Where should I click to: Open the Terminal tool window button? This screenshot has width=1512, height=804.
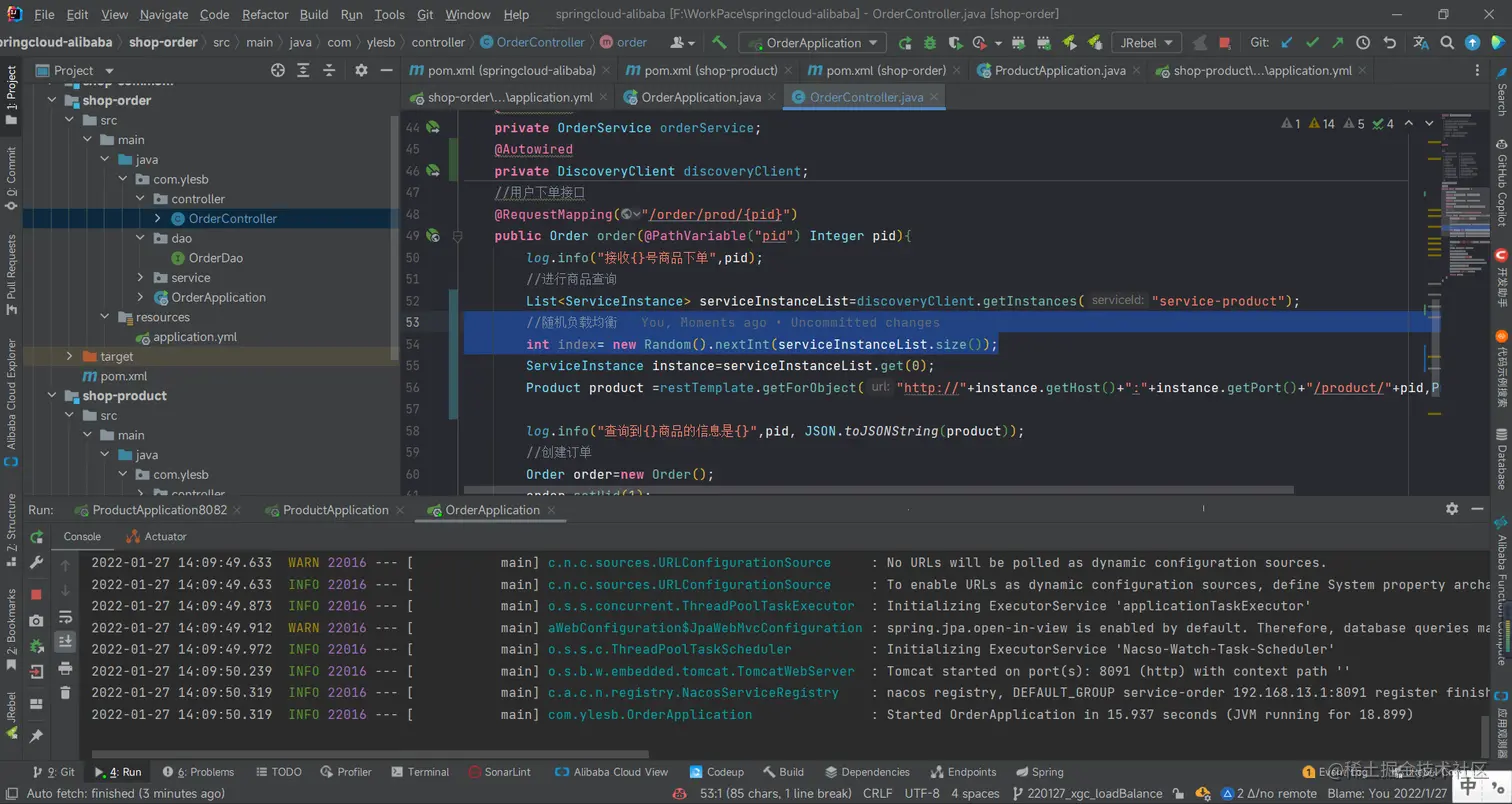420,772
